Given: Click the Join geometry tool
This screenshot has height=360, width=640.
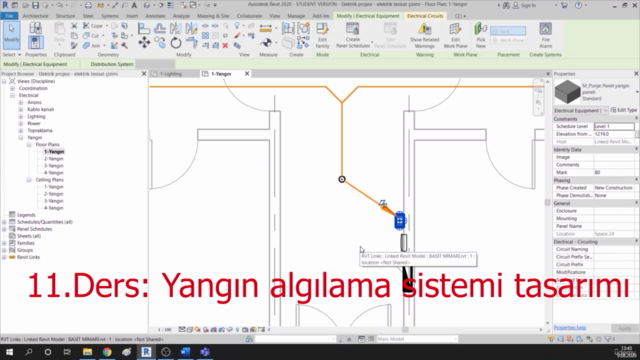Looking at the screenshot, I should (x=92, y=46).
